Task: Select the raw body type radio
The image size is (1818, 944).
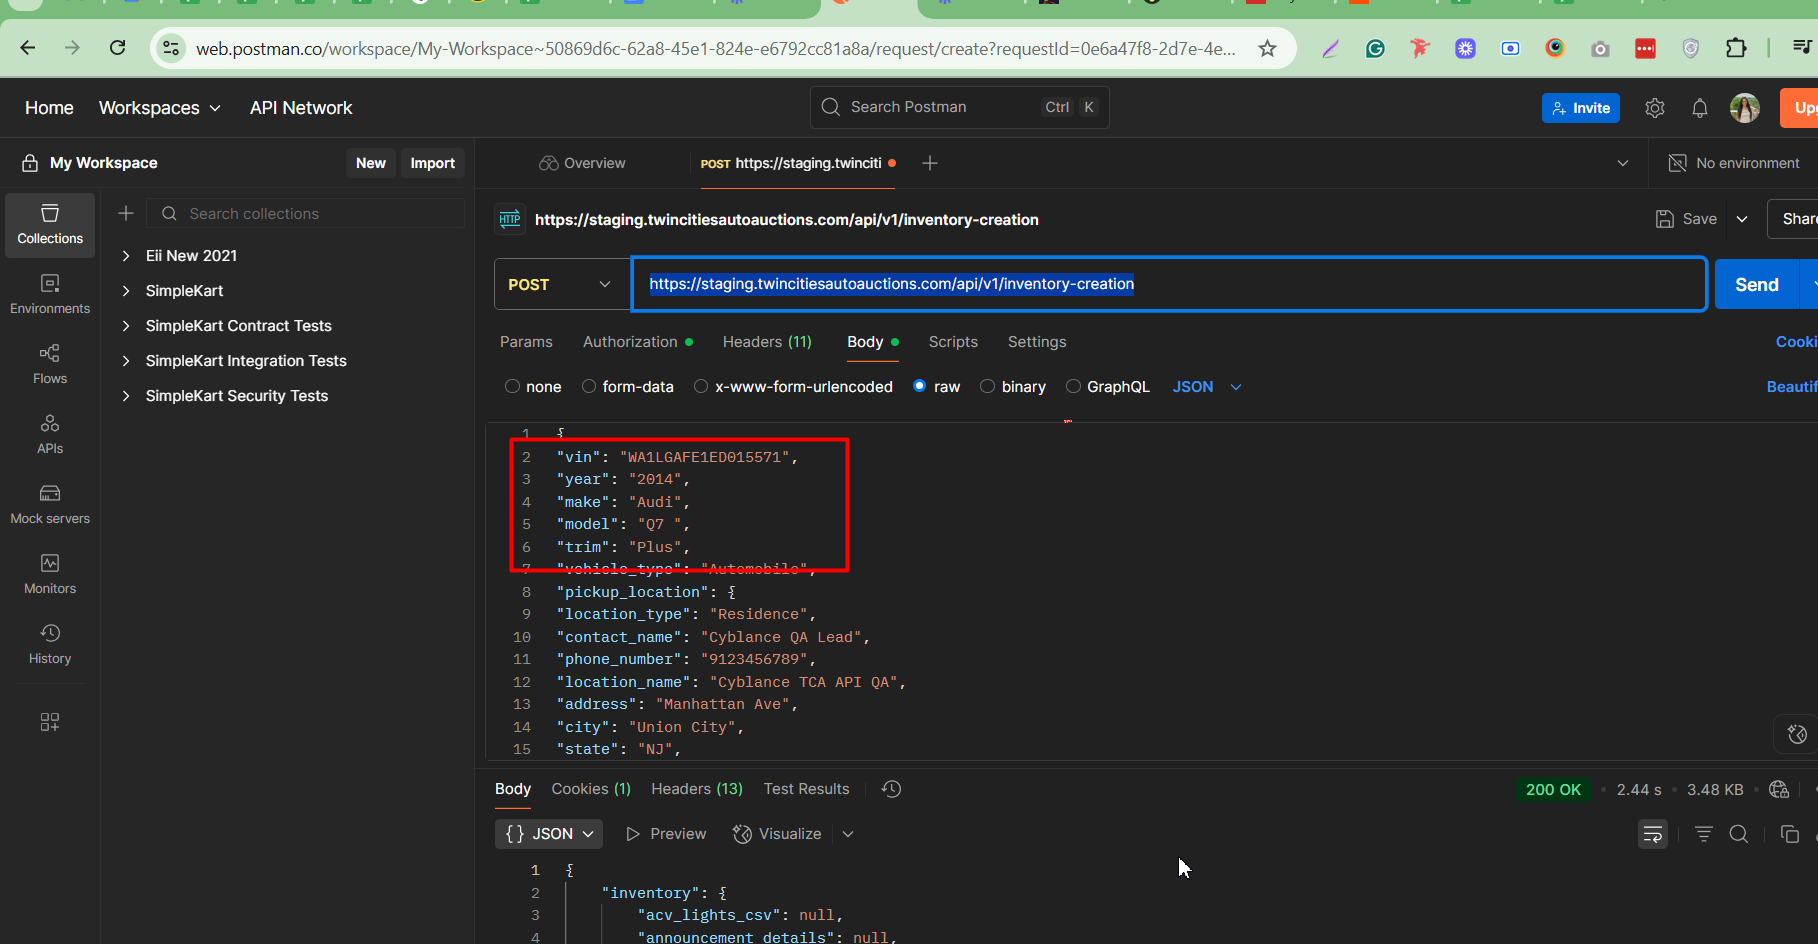Action: (x=920, y=386)
